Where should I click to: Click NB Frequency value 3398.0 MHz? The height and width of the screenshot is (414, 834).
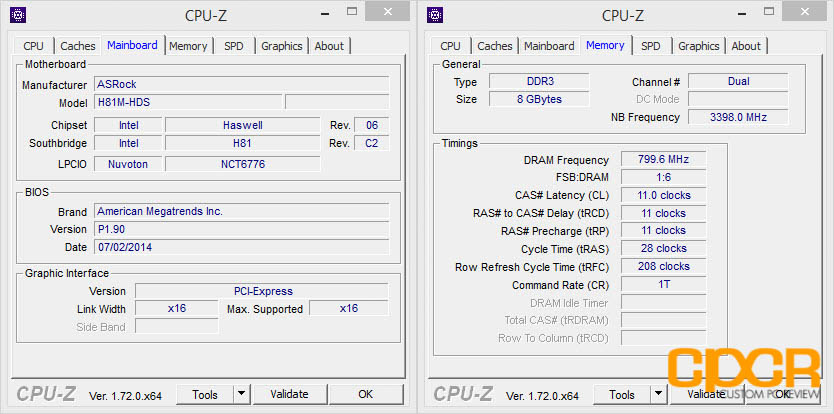coord(738,117)
